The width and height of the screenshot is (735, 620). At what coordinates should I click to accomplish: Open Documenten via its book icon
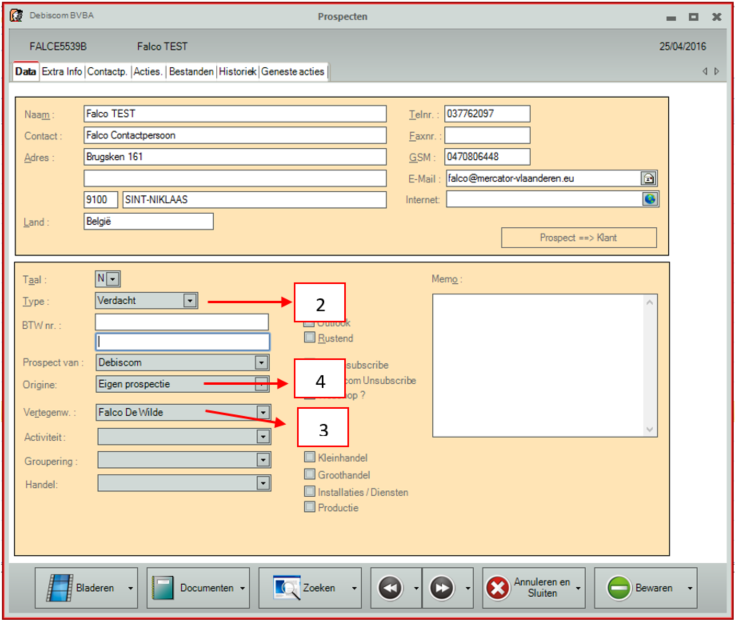[164, 588]
